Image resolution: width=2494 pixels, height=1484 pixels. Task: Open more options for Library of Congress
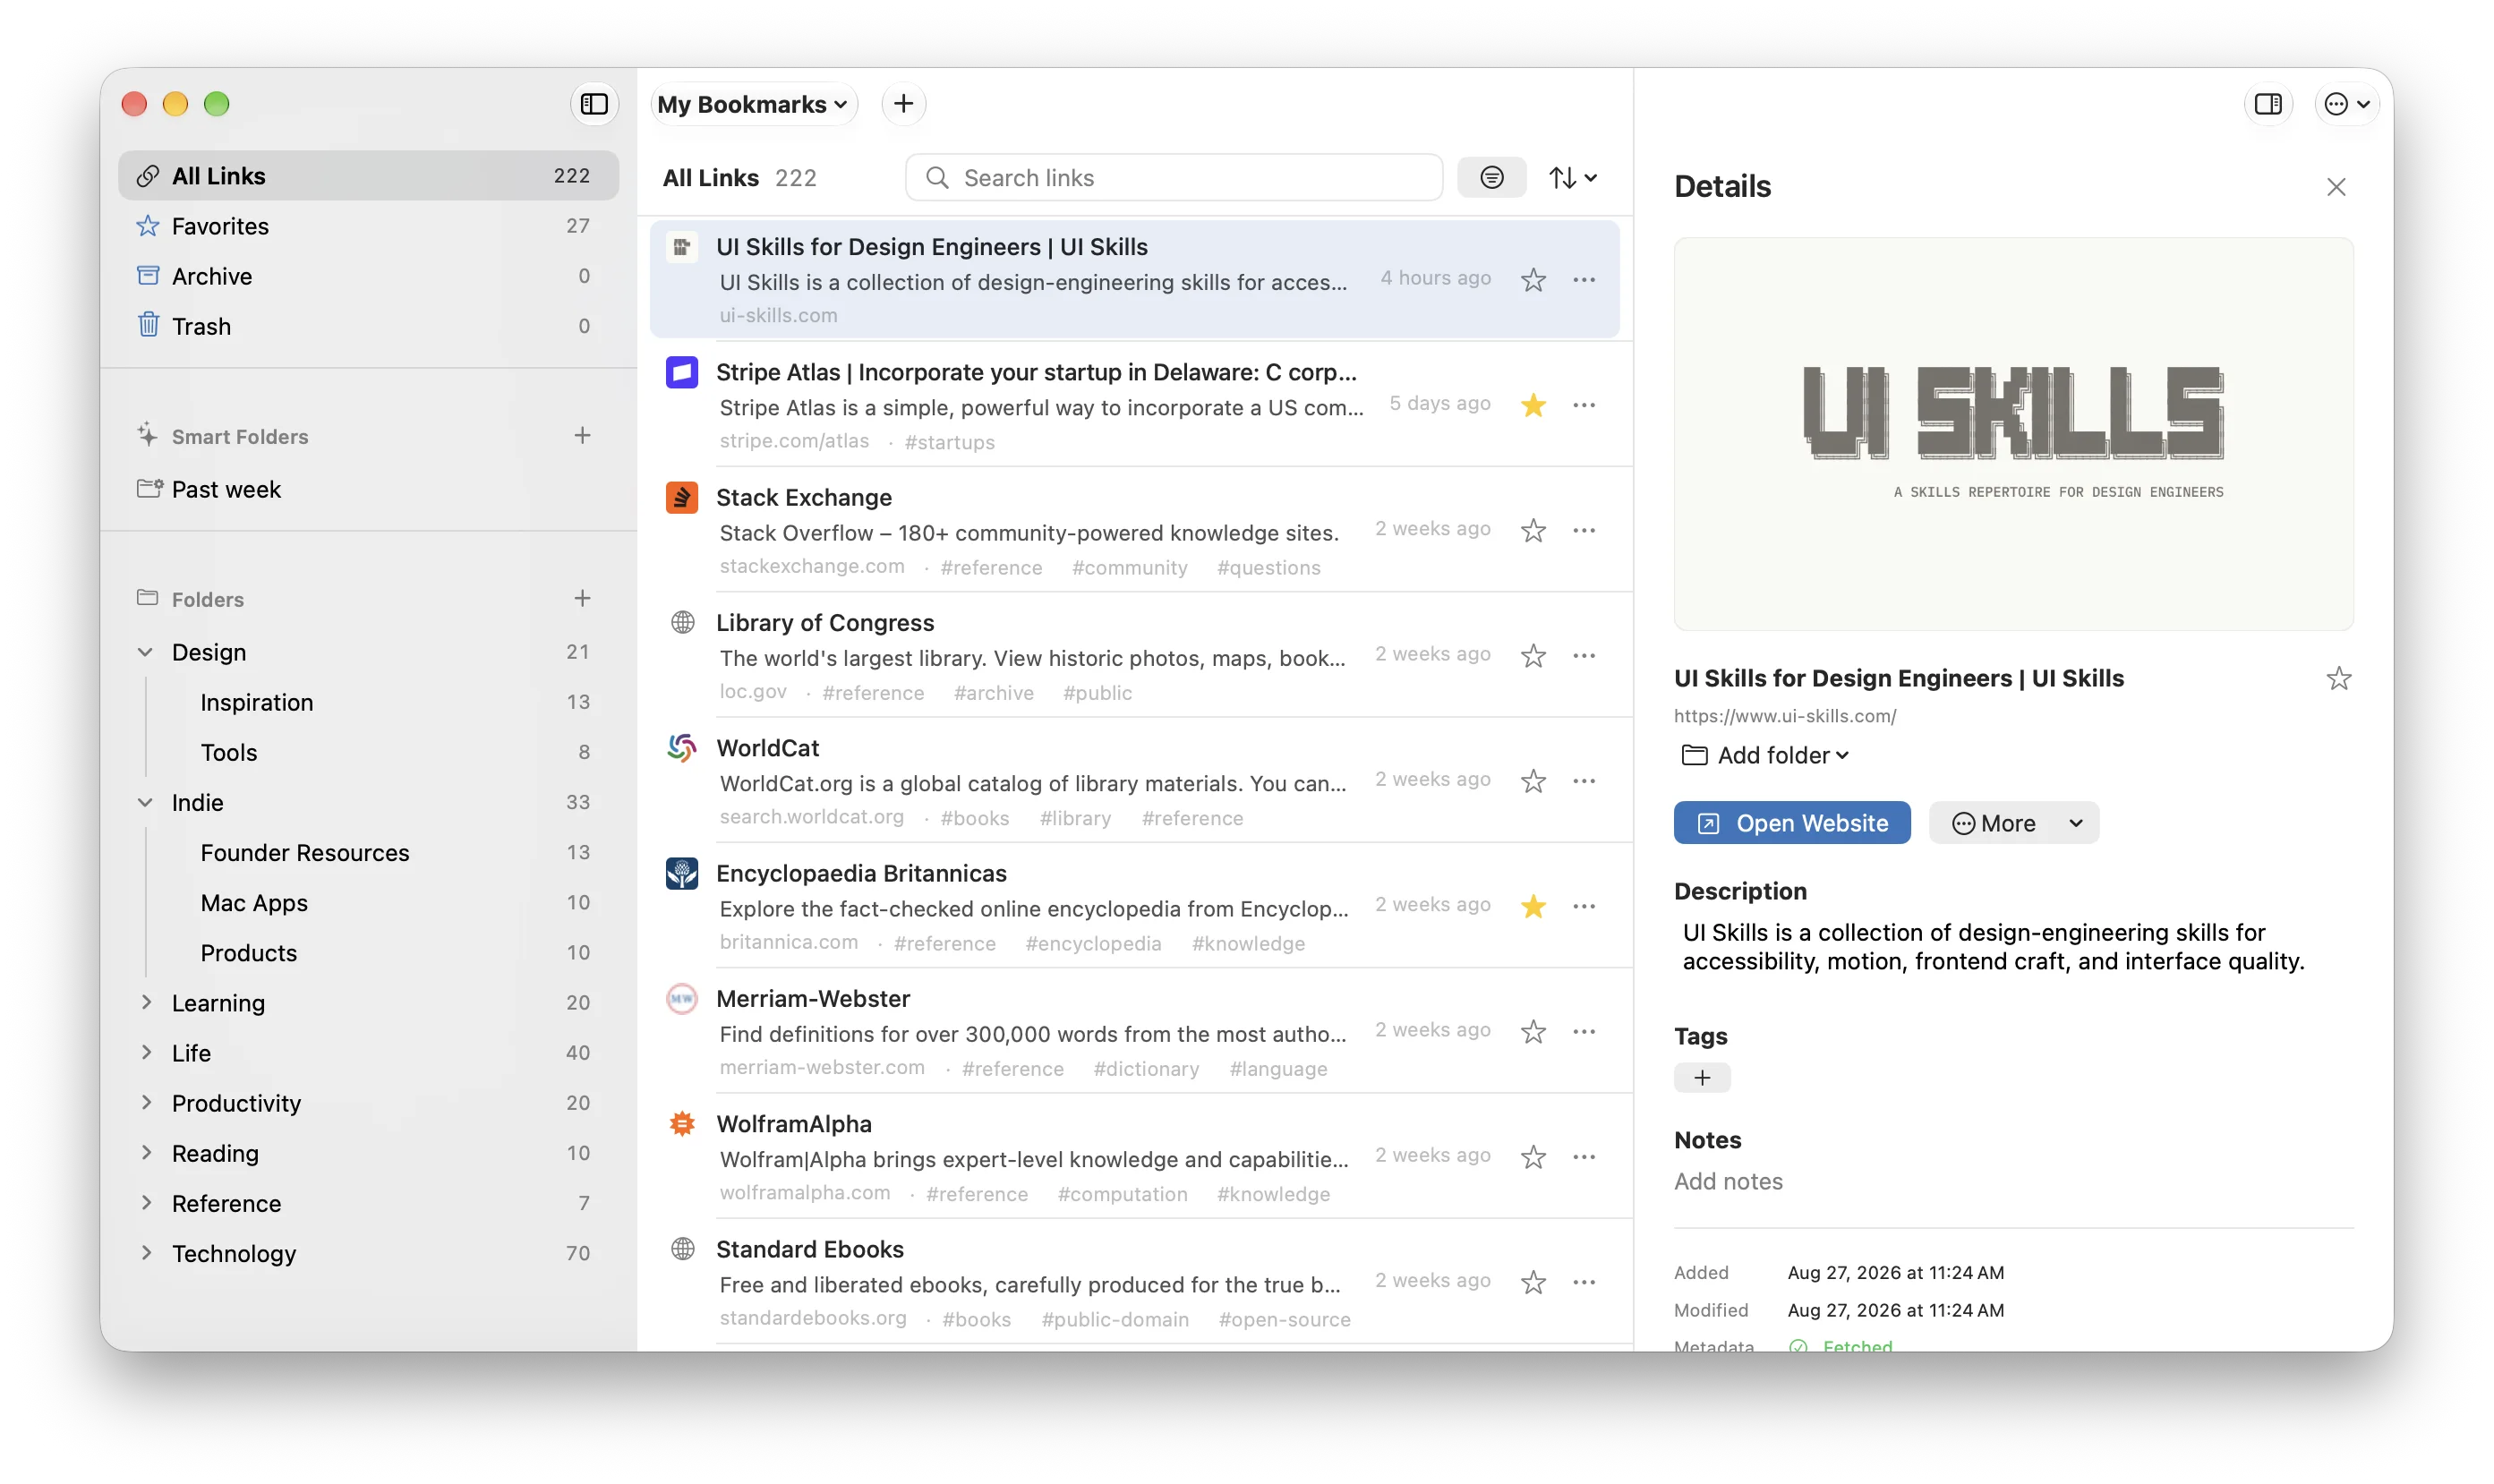tap(1583, 656)
